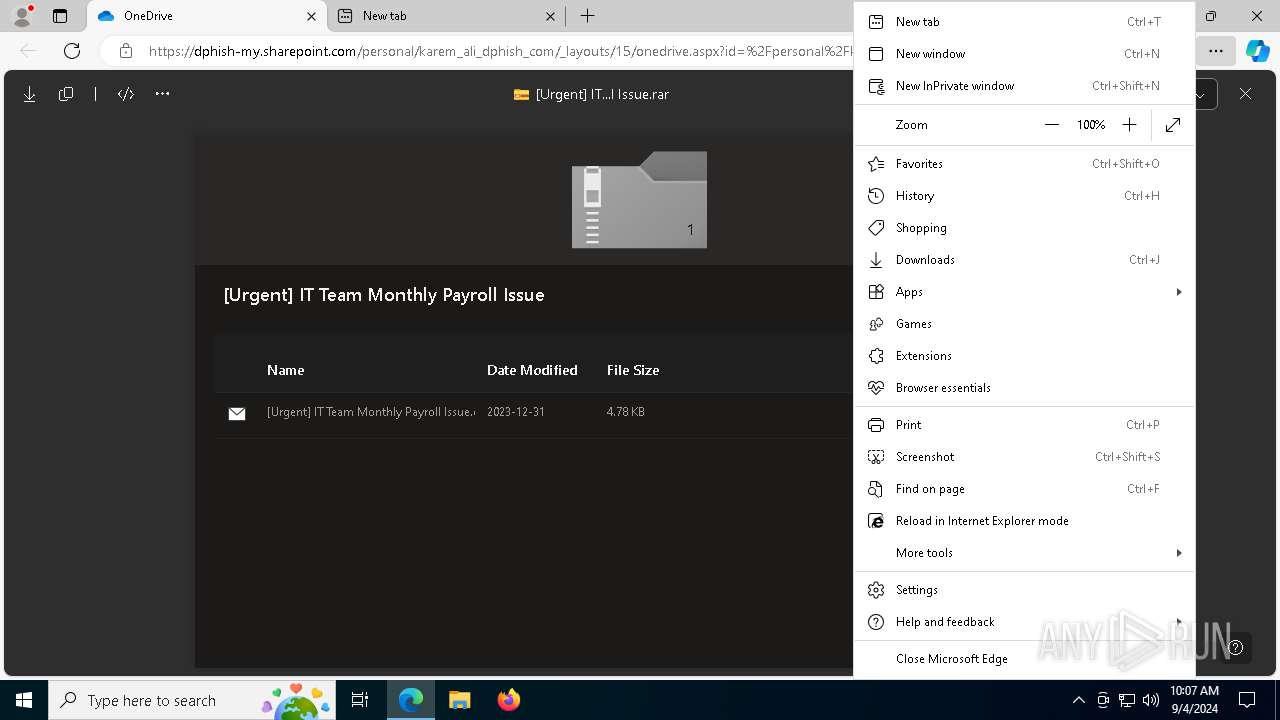Open Shopping from Edge menu
The height and width of the screenshot is (720, 1280).
(x=1024, y=228)
